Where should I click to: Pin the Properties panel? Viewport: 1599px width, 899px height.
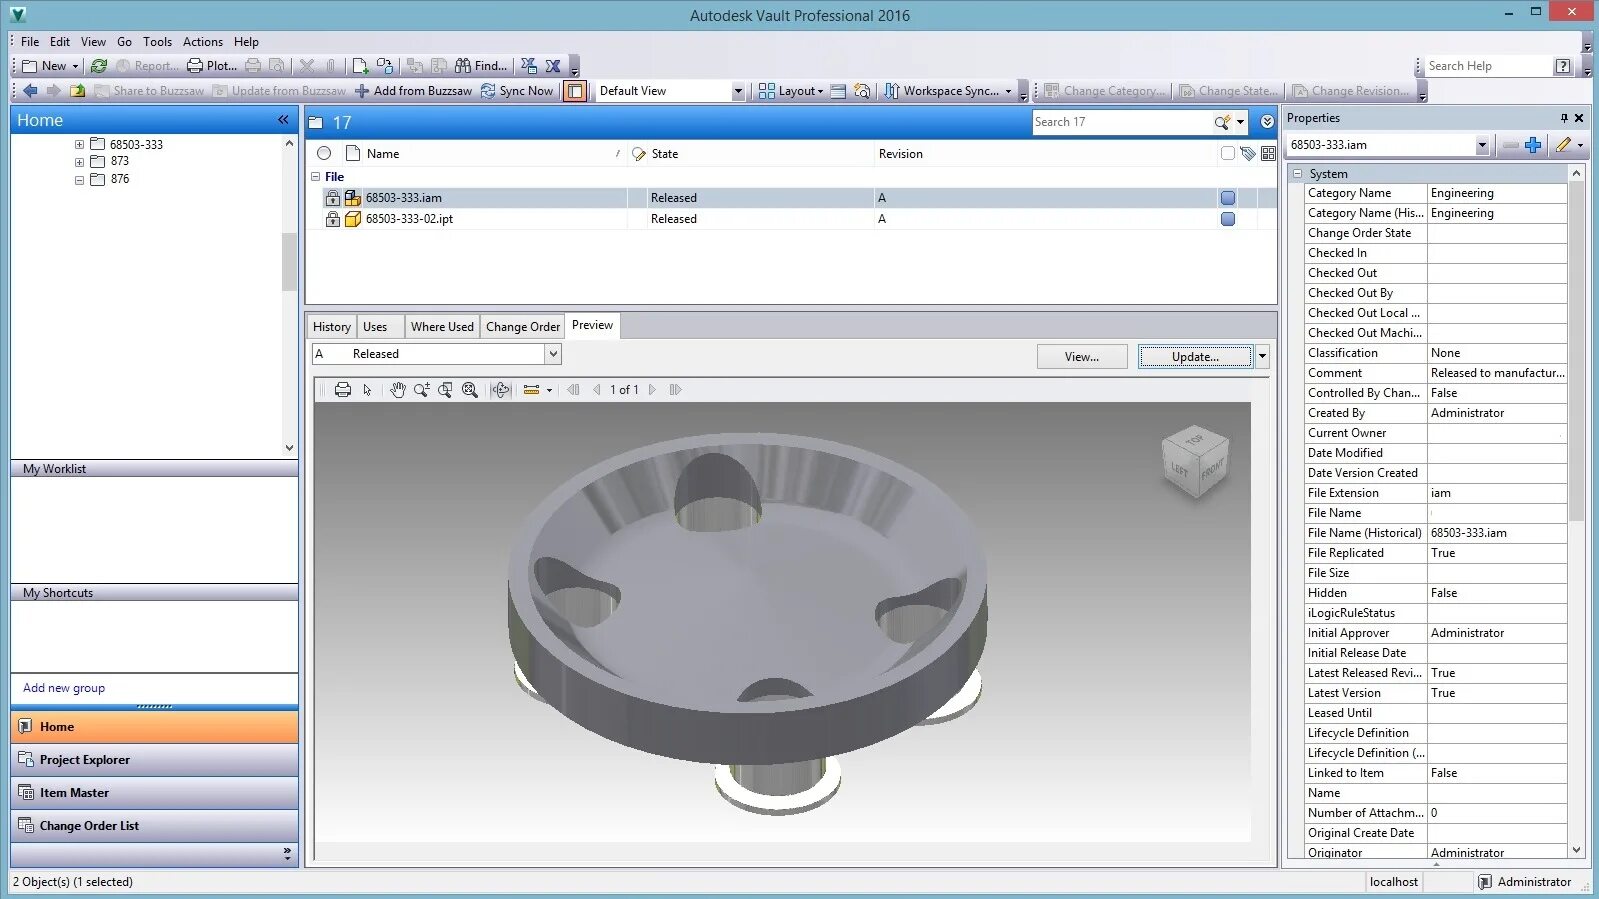(1564, 118)
